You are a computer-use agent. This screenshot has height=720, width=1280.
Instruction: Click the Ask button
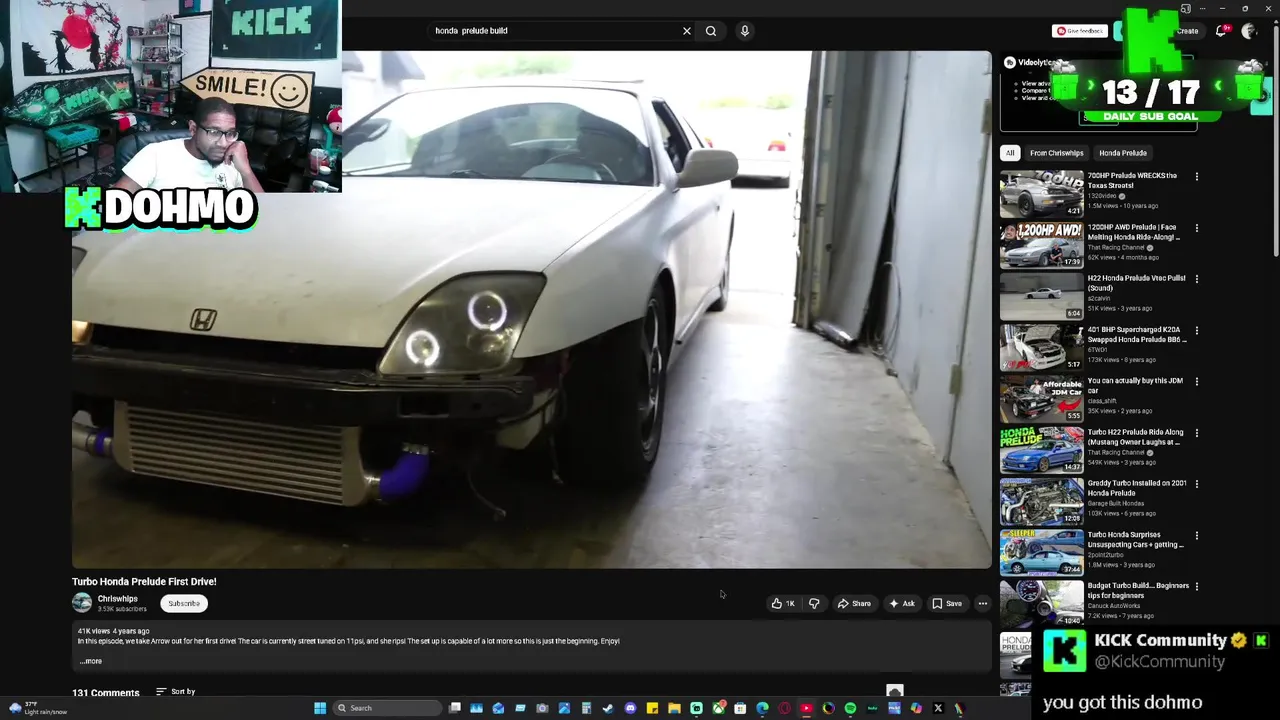coord(902,603)
